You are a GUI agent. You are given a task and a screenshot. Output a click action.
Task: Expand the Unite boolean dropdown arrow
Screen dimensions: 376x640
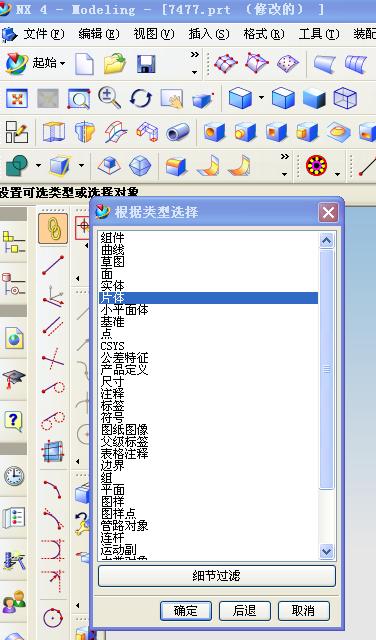coord(38,165)
